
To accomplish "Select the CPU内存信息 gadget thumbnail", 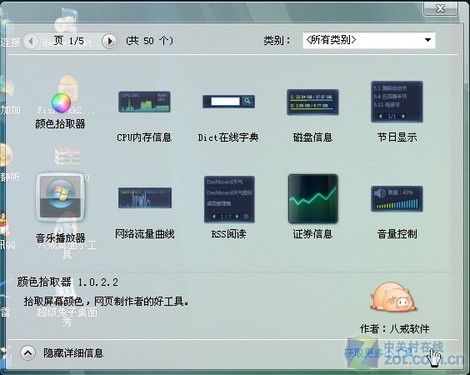I will pos(144,102).
